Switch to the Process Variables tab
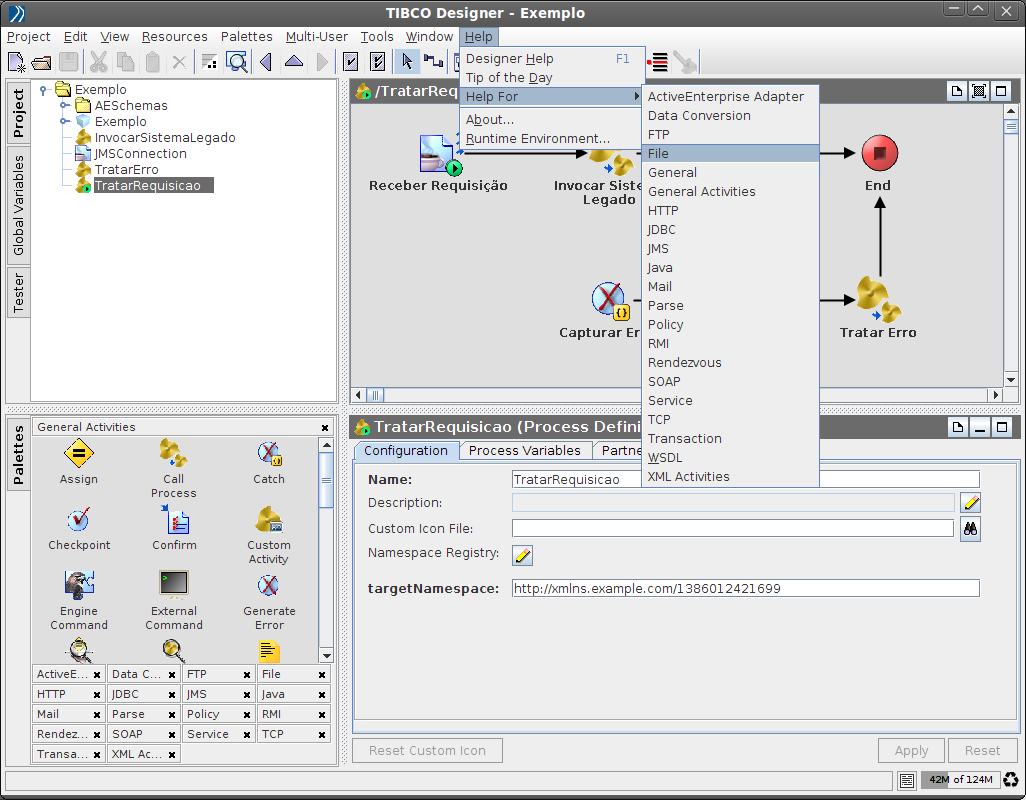This screenshot has width=1026, height=800. (x=524, y=451)
